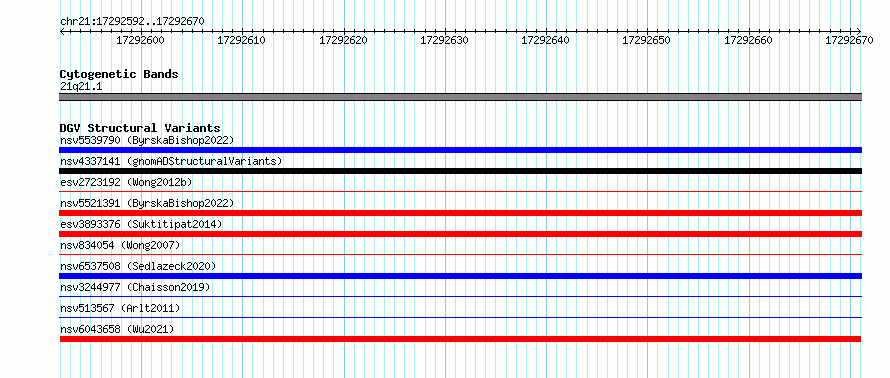Click the nsv3244977 (Chaisson2019) label
The height and width of the screenshot is (378, 890).
tap(135, 287)
